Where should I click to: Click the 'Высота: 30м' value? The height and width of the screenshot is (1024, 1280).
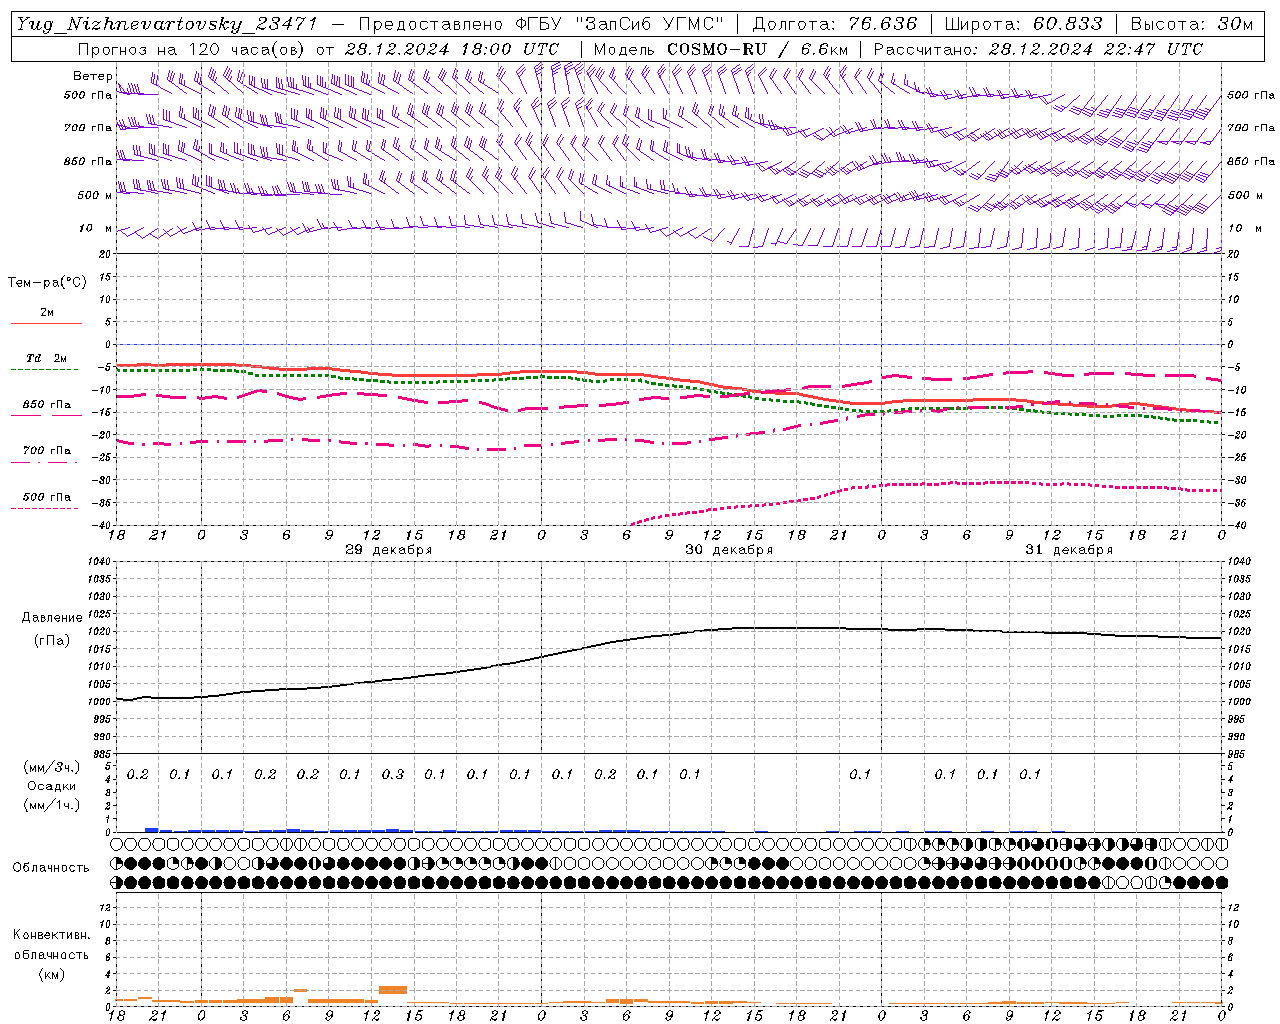(1191, 24)
